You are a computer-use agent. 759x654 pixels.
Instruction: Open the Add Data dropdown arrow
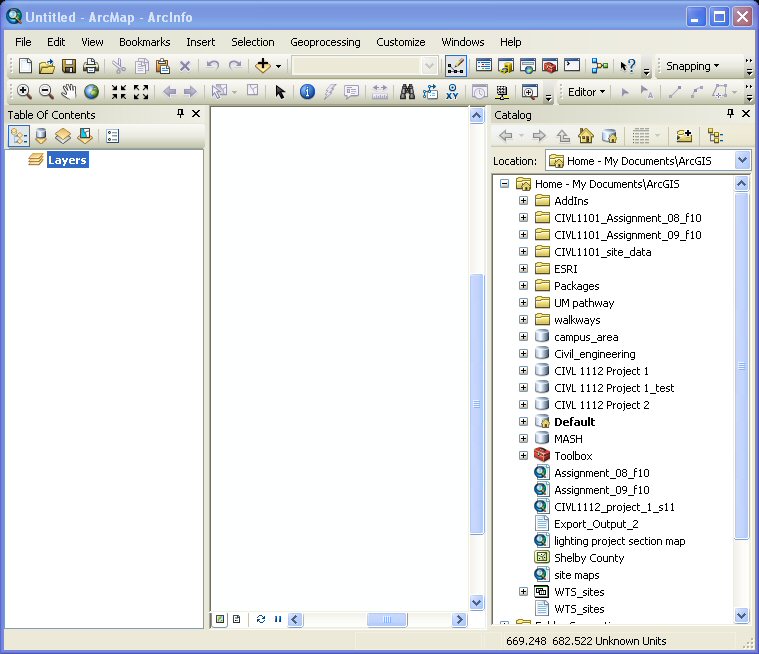pos(278,66)
